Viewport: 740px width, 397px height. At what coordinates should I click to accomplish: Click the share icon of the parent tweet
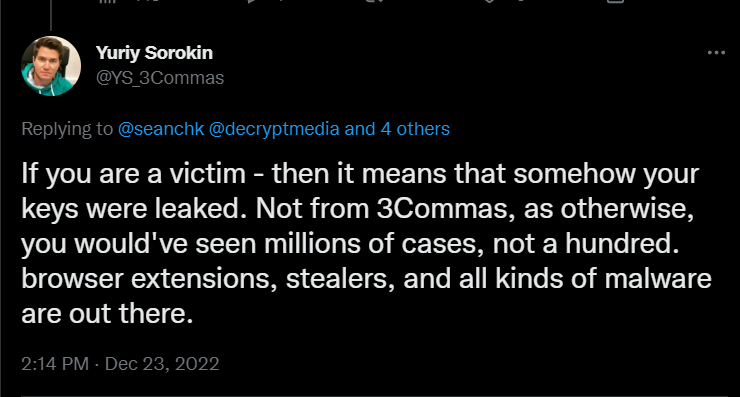click(615, 1)
